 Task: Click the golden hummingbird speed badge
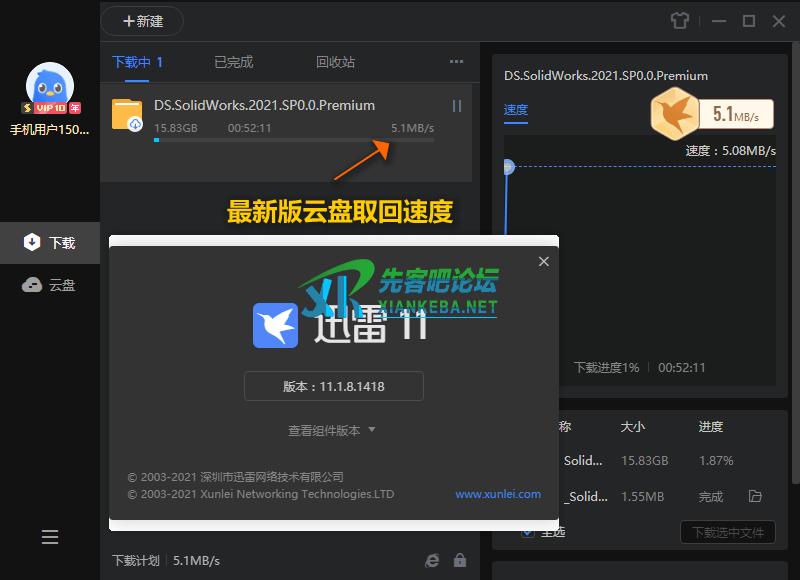674,114
